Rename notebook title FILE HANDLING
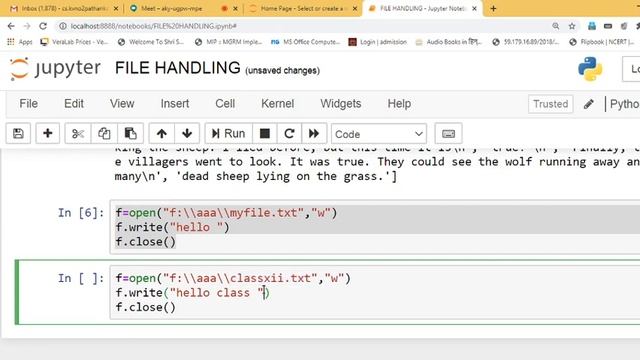Viewport: 640px width, 360px height. [178, 68]
